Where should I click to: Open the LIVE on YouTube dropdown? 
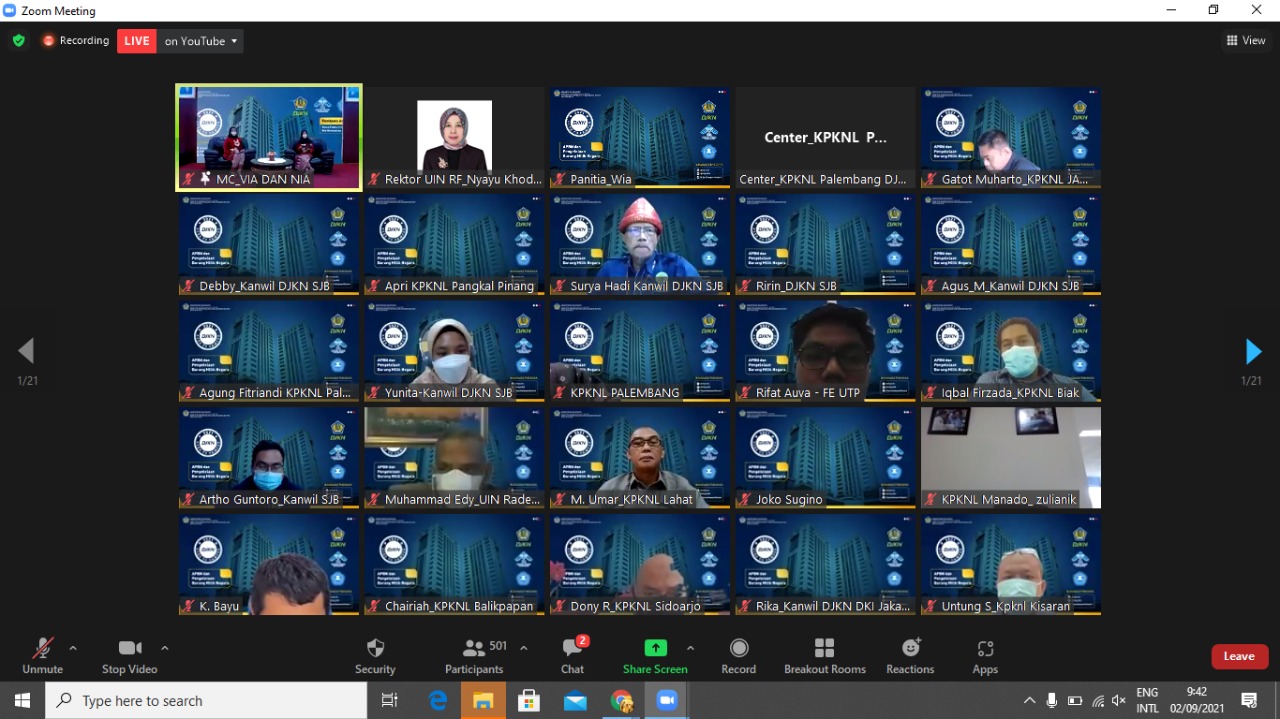[201, 41]
